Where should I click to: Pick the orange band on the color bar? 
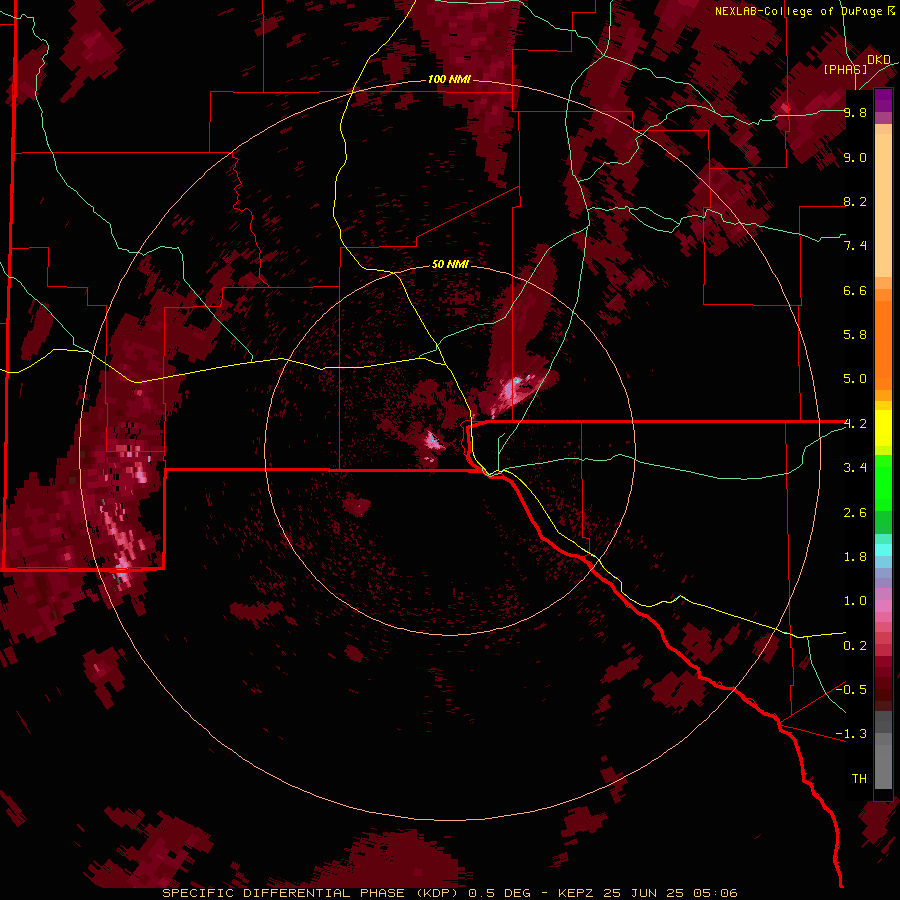click(883, 344)
